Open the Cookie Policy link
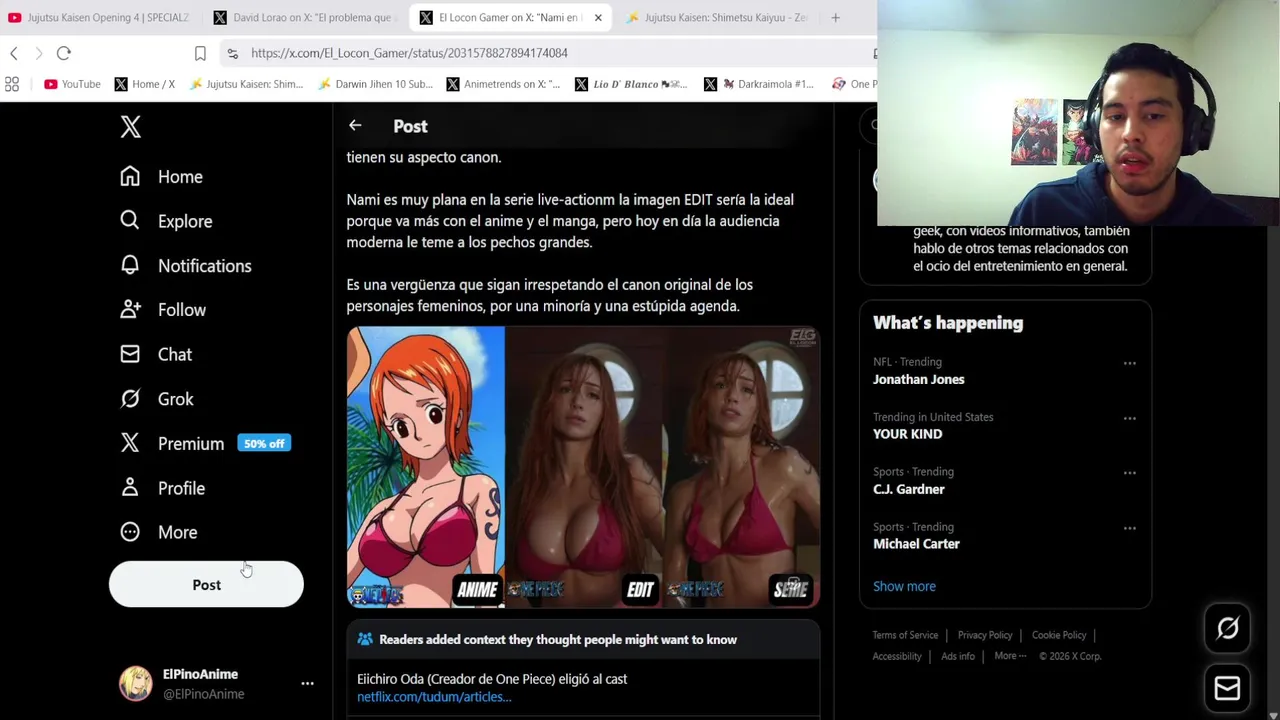This screenshot has width=1280, height=720. point(1059,635)
